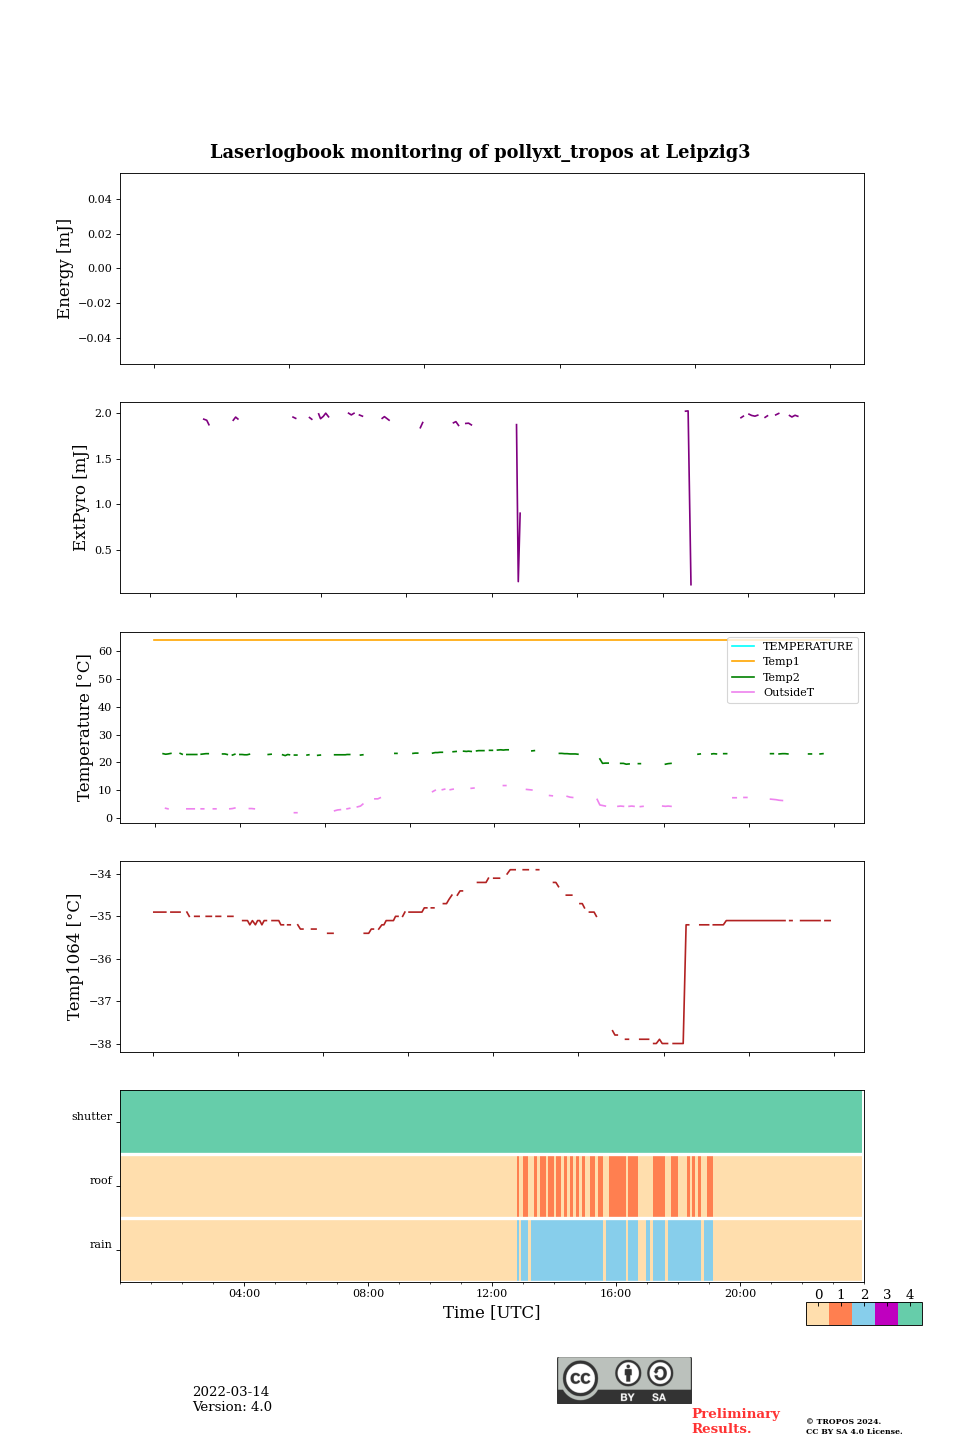
Task: Choose the green colorbar swatch for value 4
Action: click(910, 1314)
